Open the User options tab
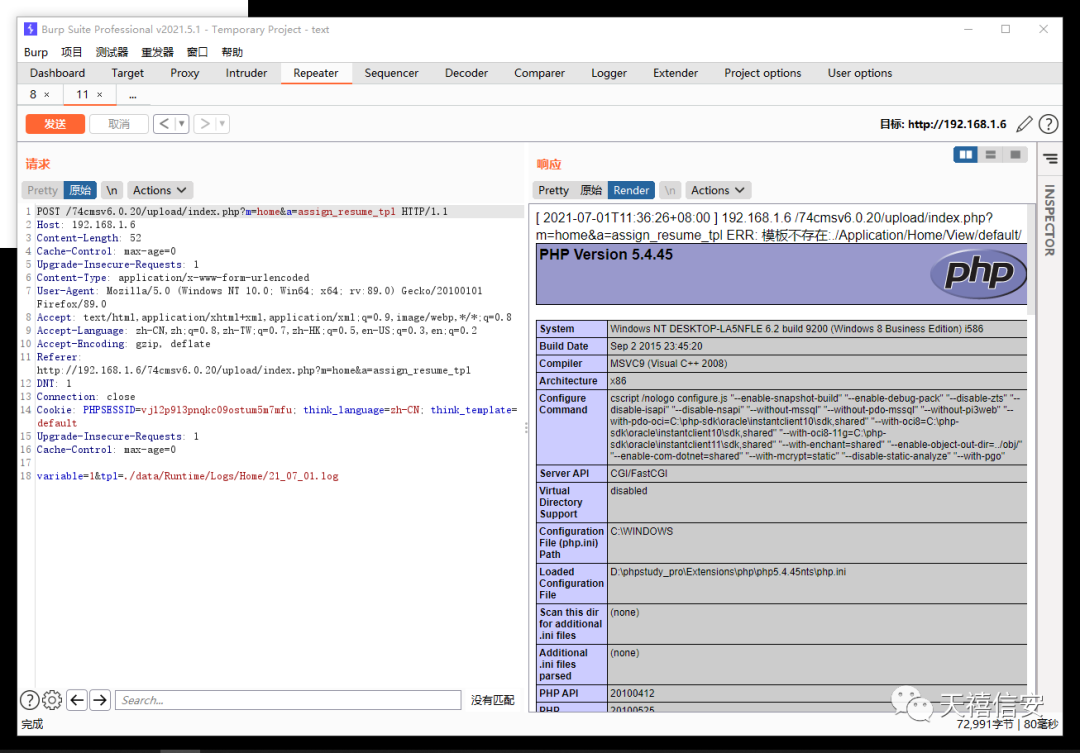The width and height of the screenshot is (1080, 753). [860, 73]
